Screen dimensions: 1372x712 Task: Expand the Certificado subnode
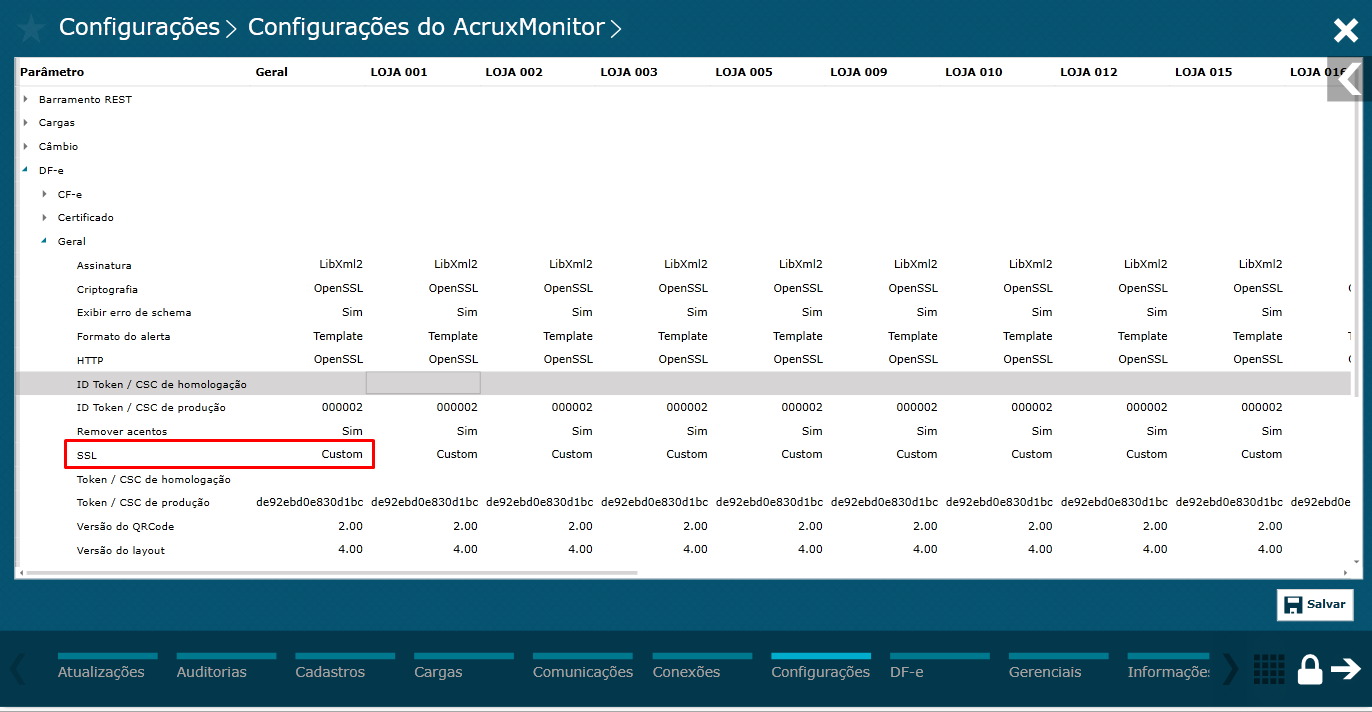pos(45,218)
